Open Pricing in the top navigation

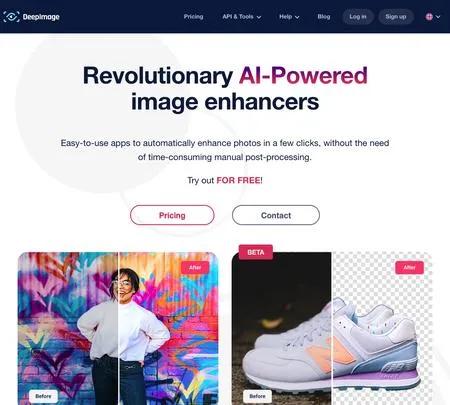click(193, 17)
